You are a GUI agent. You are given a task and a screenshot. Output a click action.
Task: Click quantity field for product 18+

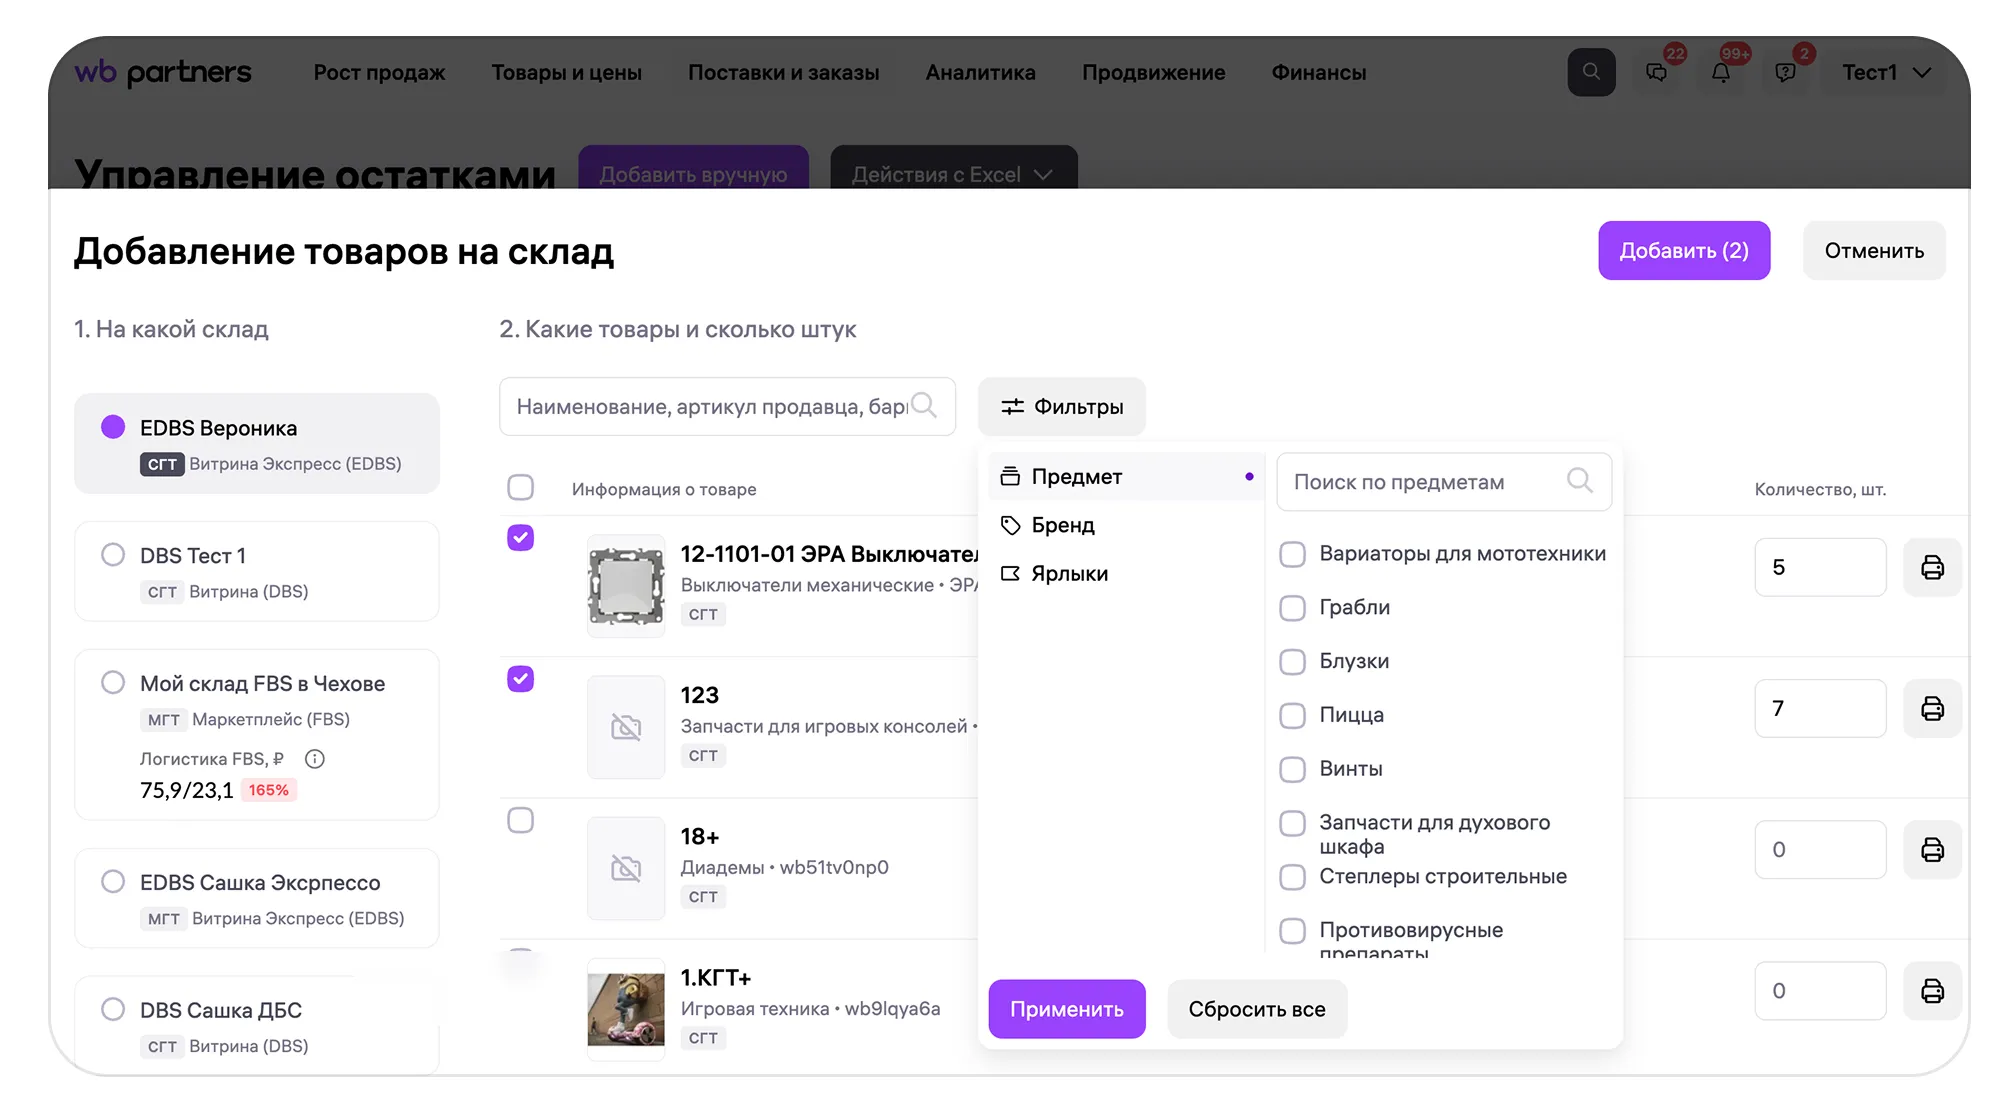1818,850
